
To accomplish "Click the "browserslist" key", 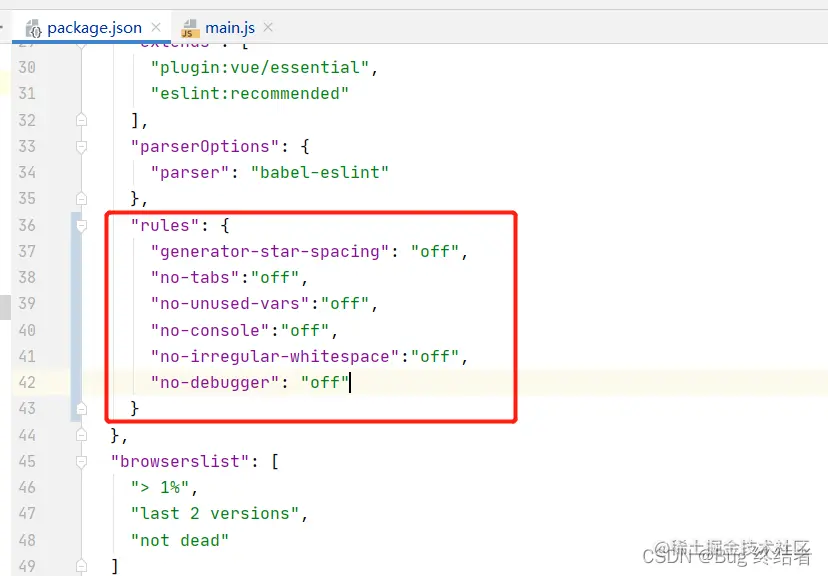I will coord(180,461).
